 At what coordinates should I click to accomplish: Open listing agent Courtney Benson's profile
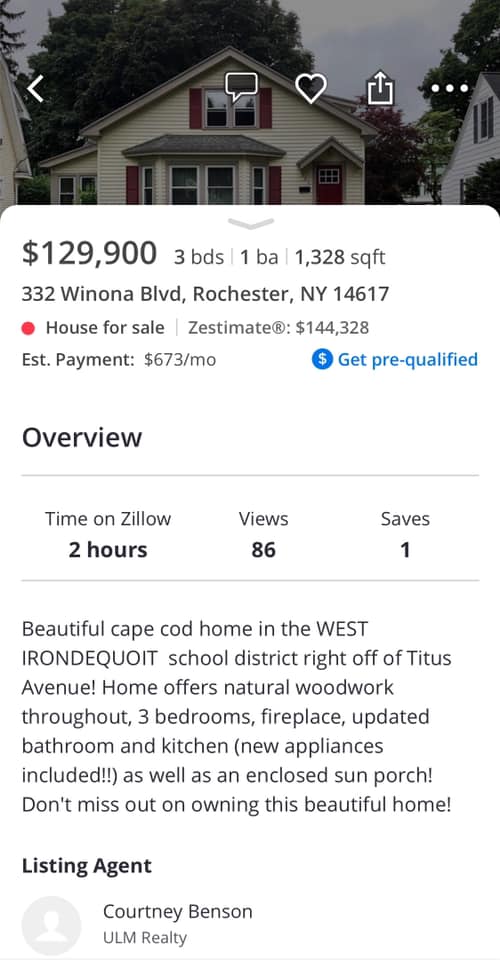(177, 911)
